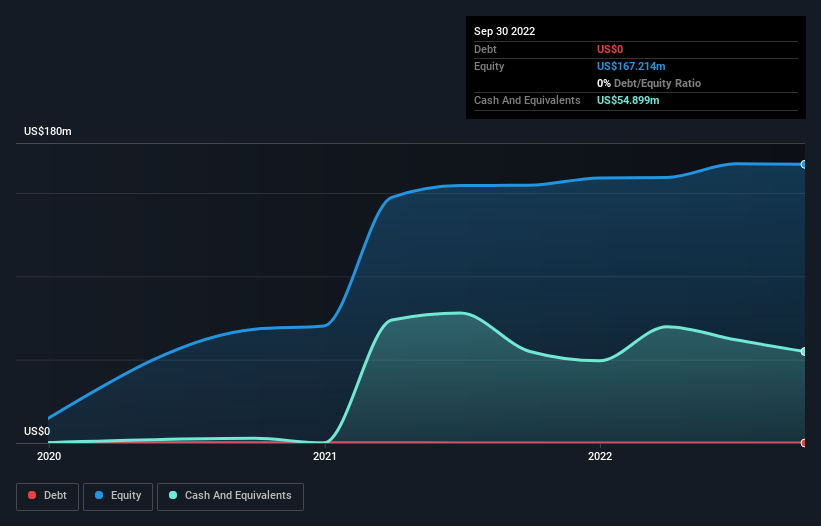The width and height of the screenshot is (821, 526).
Task: Click the Sep 30 2022 tooltip date
Action: pyautogui.click(x=504, y=31)
